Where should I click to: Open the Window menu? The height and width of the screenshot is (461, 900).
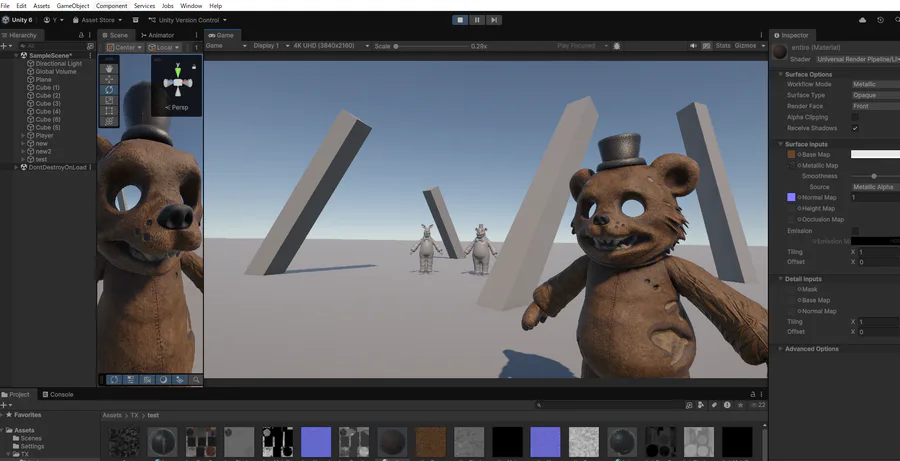point(191,6)
